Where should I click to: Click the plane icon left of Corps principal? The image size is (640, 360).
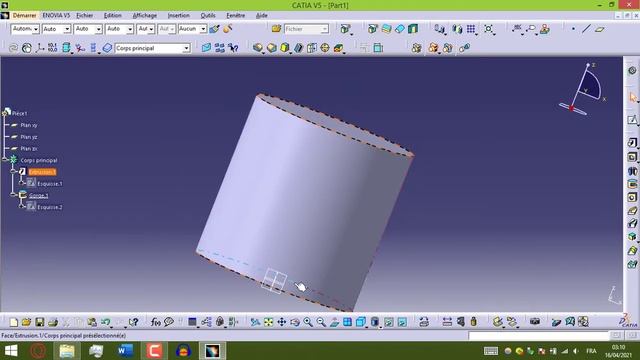point(107,48)
